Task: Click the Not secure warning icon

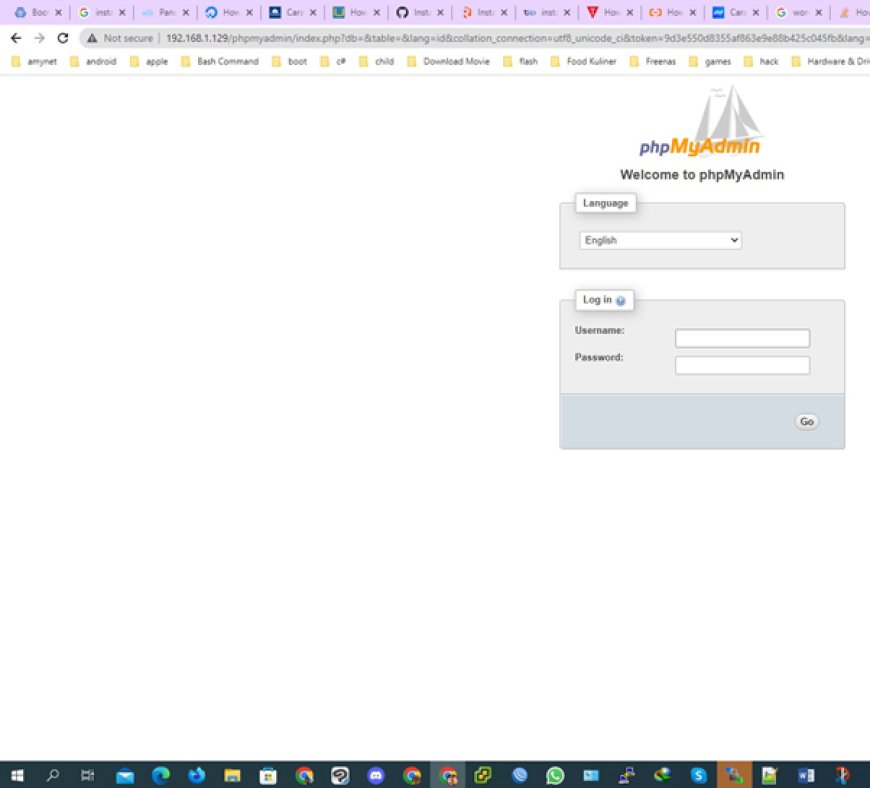Action: 92,38
